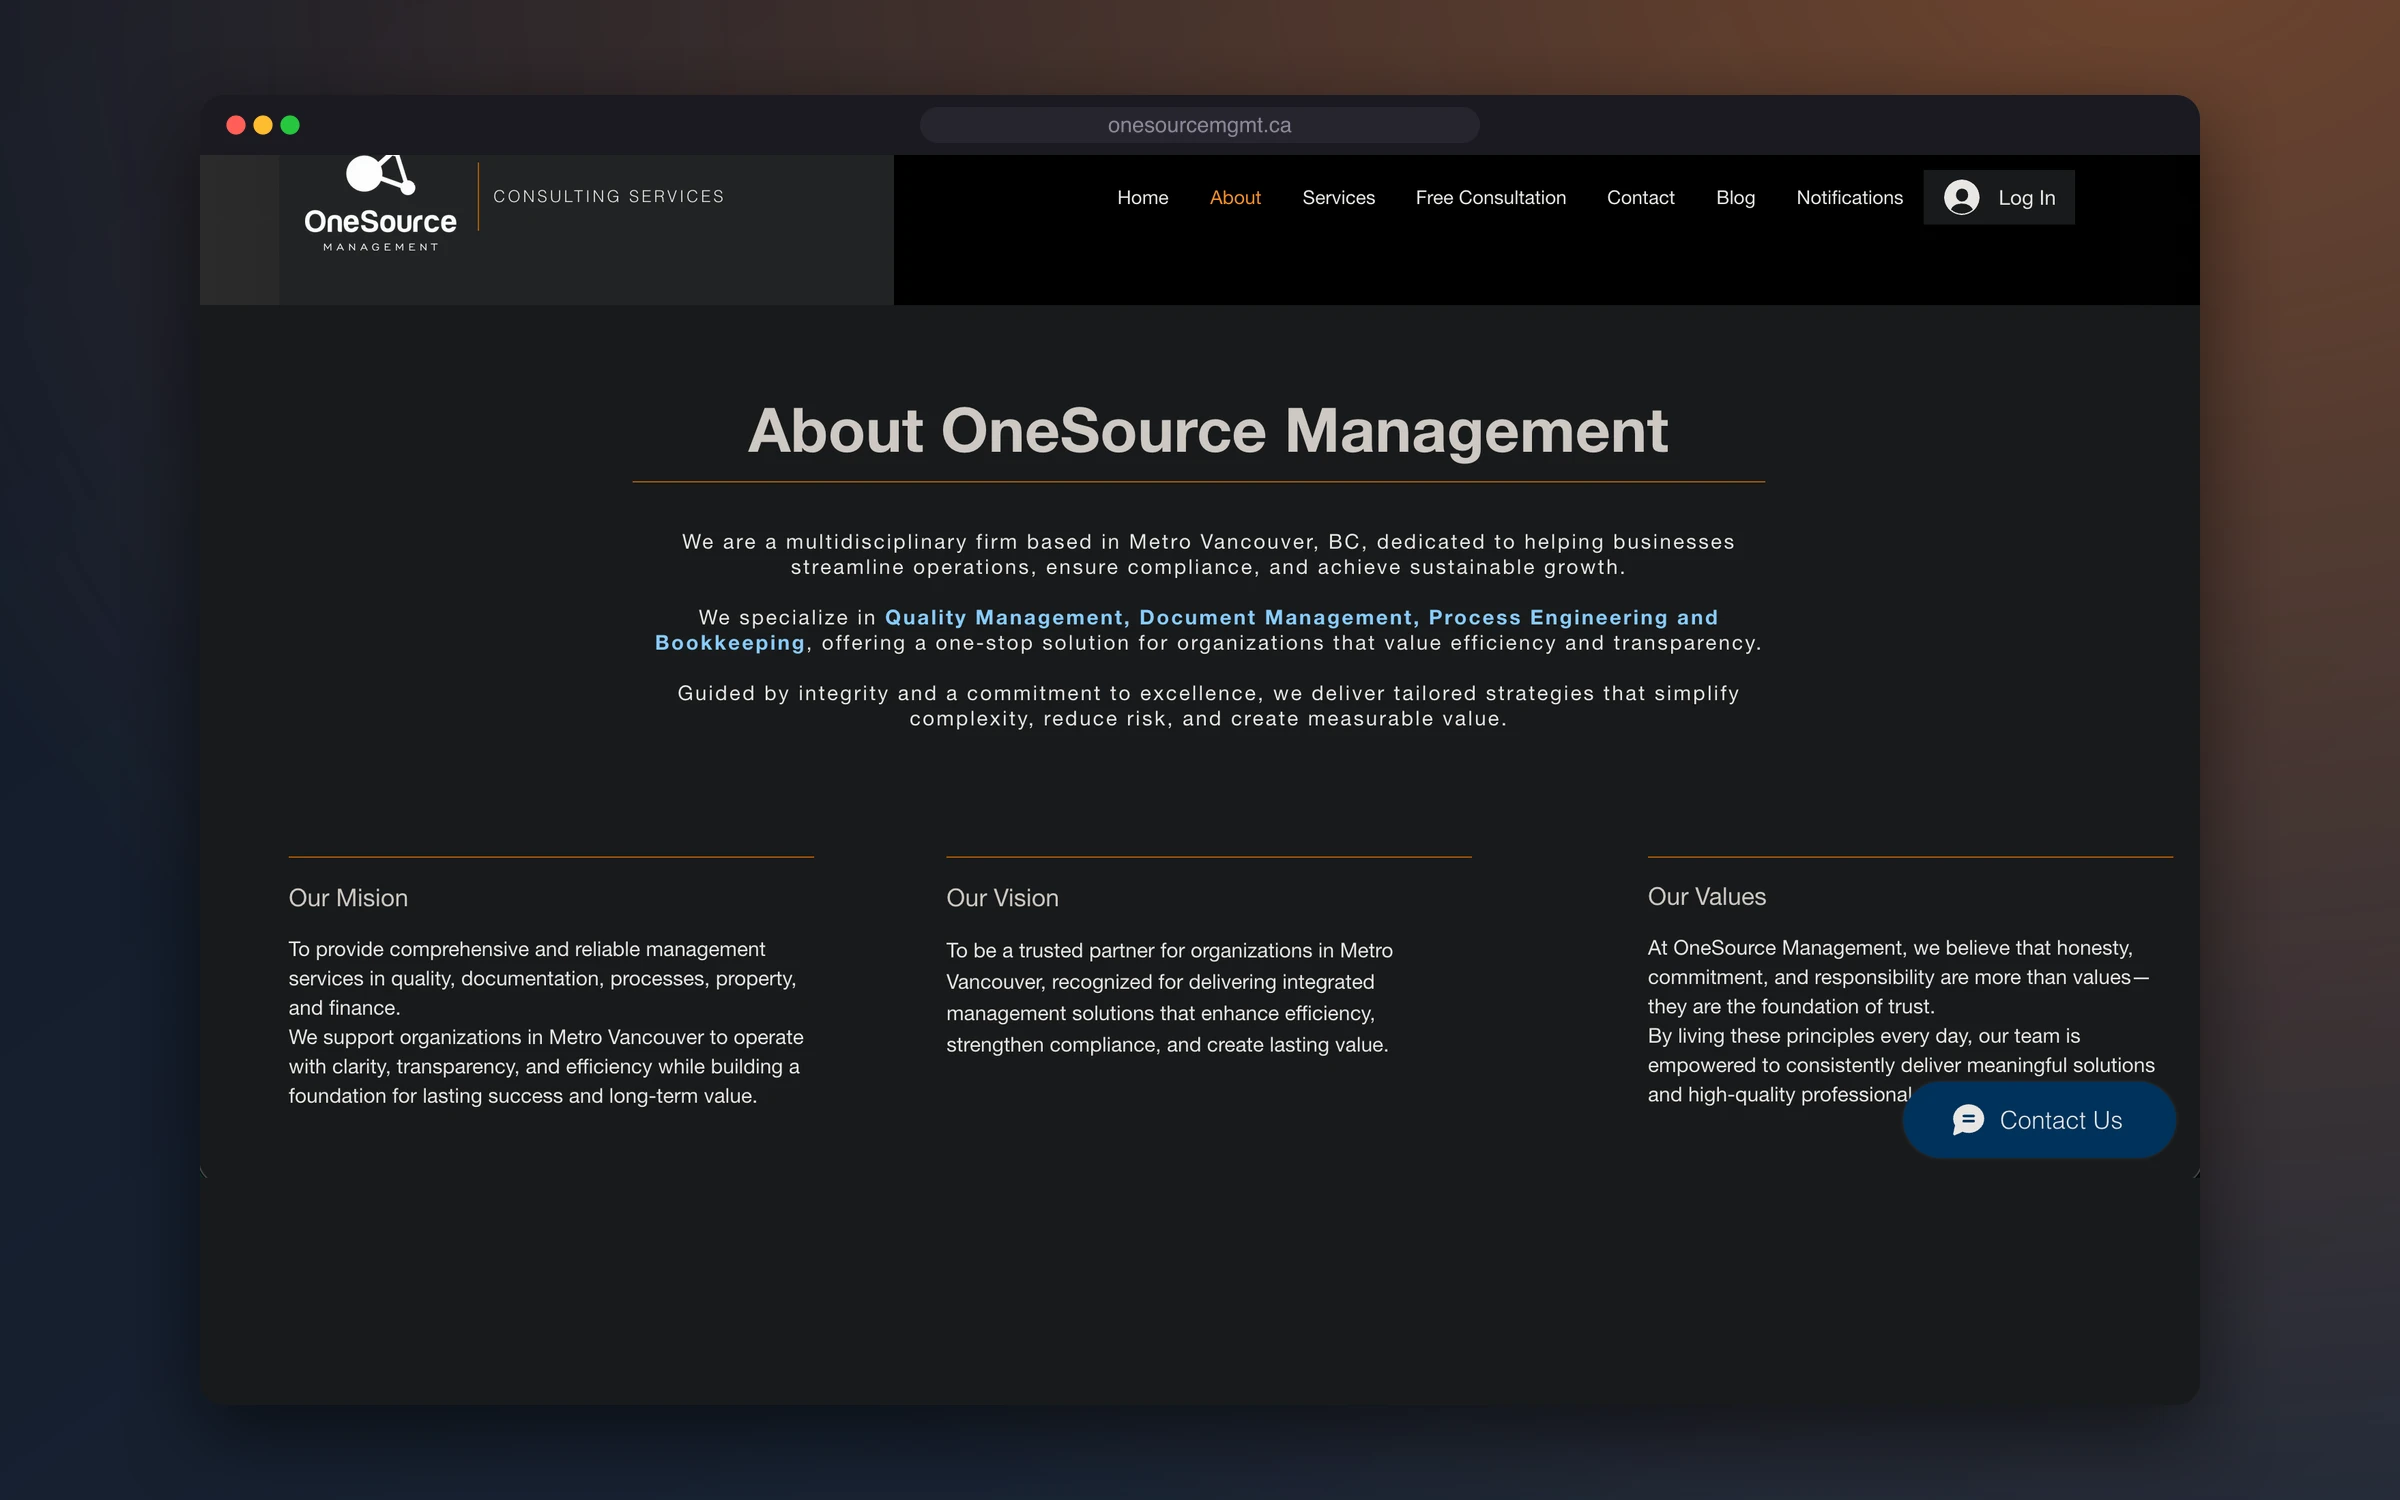Click the onesourcemgmt.ca address bar
Image resolution: width=2400 pixels, height=1500 pixels.
point(1199,125)
